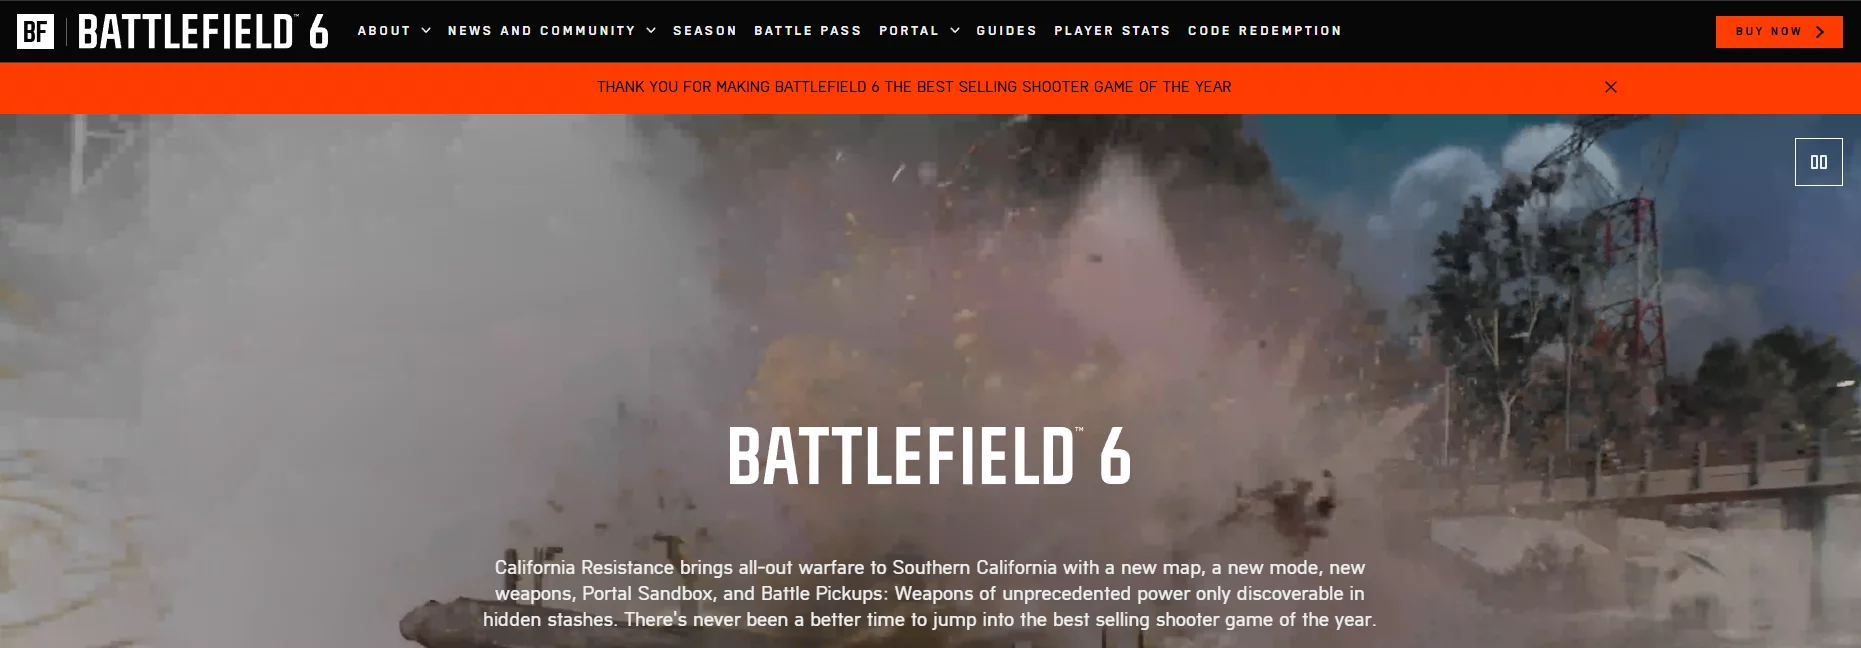The image size is (1861, 648).
Task: Open the Season menu item
Action: [x=705, y=31]
